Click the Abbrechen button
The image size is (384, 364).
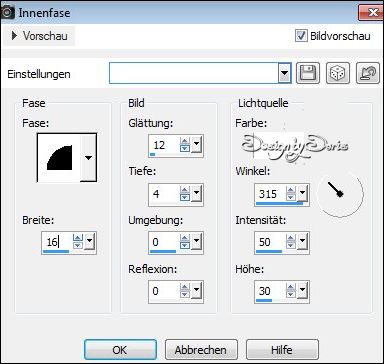point(201,350)
